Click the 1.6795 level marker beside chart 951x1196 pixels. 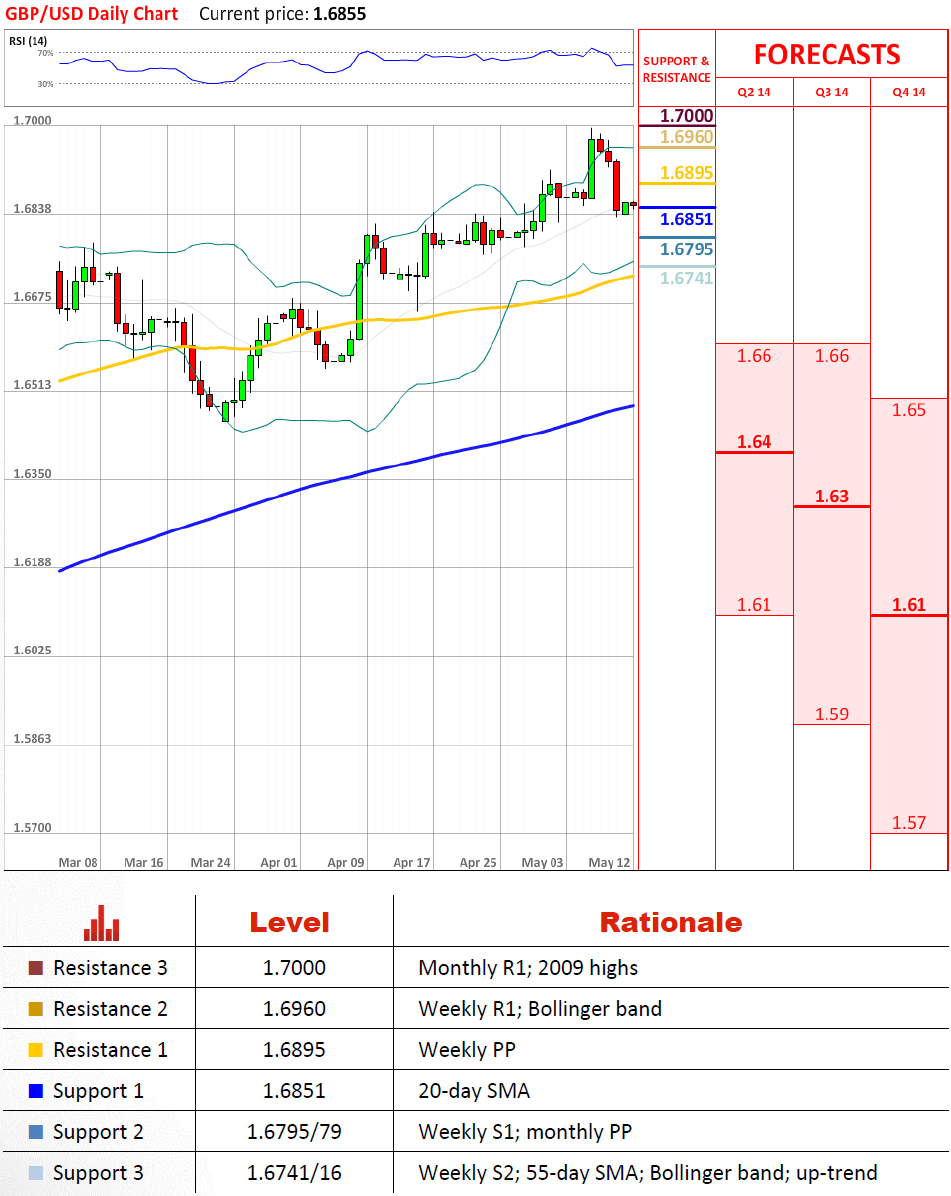[687, 249]
